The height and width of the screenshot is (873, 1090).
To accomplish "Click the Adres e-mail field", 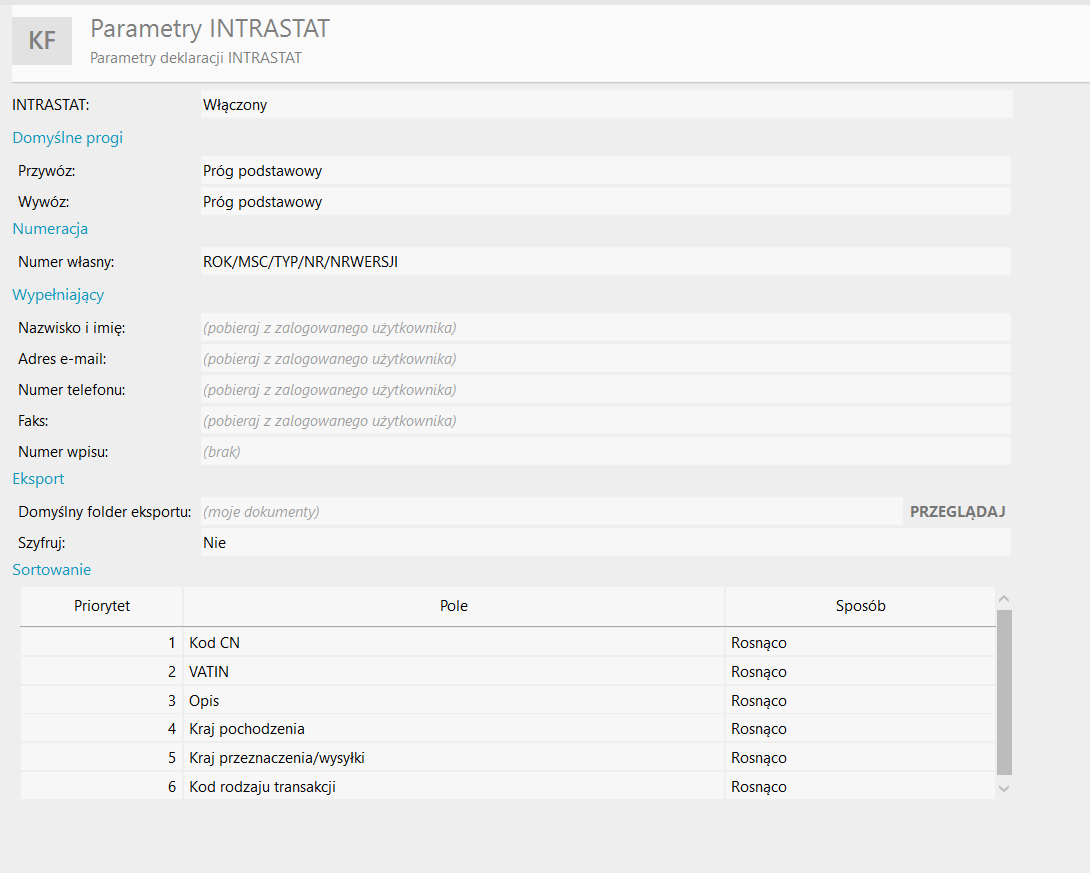I will [606, 359].
